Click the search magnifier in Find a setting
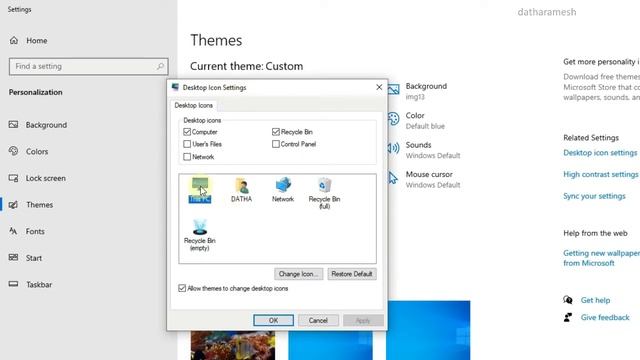The image size is (640, 360). pos(160,66)
